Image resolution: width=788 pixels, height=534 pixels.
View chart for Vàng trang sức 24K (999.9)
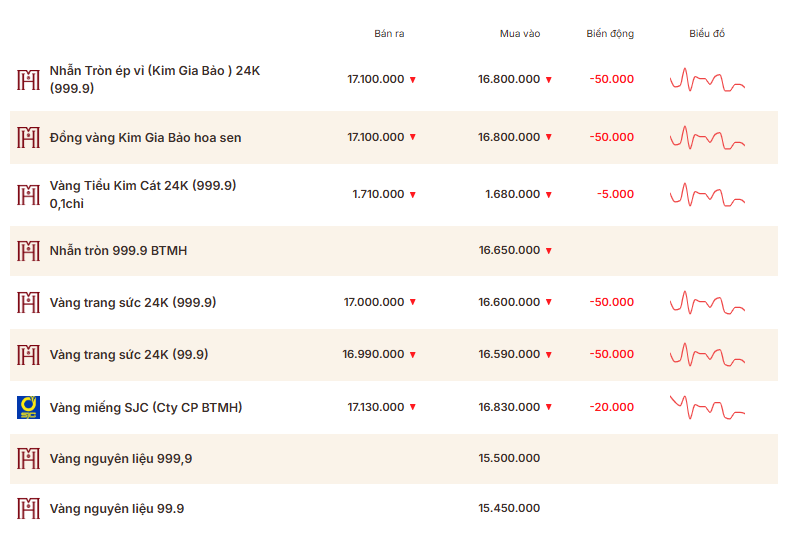pyautogui.click(x=707, y=302)
